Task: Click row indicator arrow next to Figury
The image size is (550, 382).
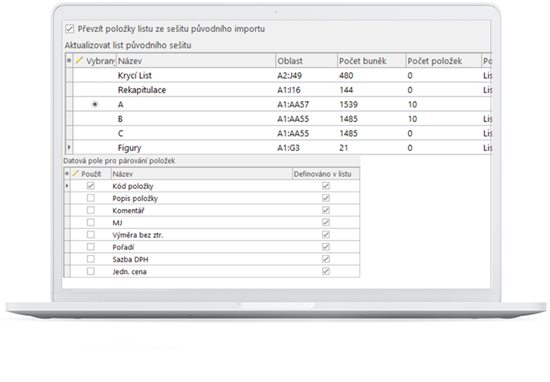Action: pyautogui.click(x=69, y=147)
